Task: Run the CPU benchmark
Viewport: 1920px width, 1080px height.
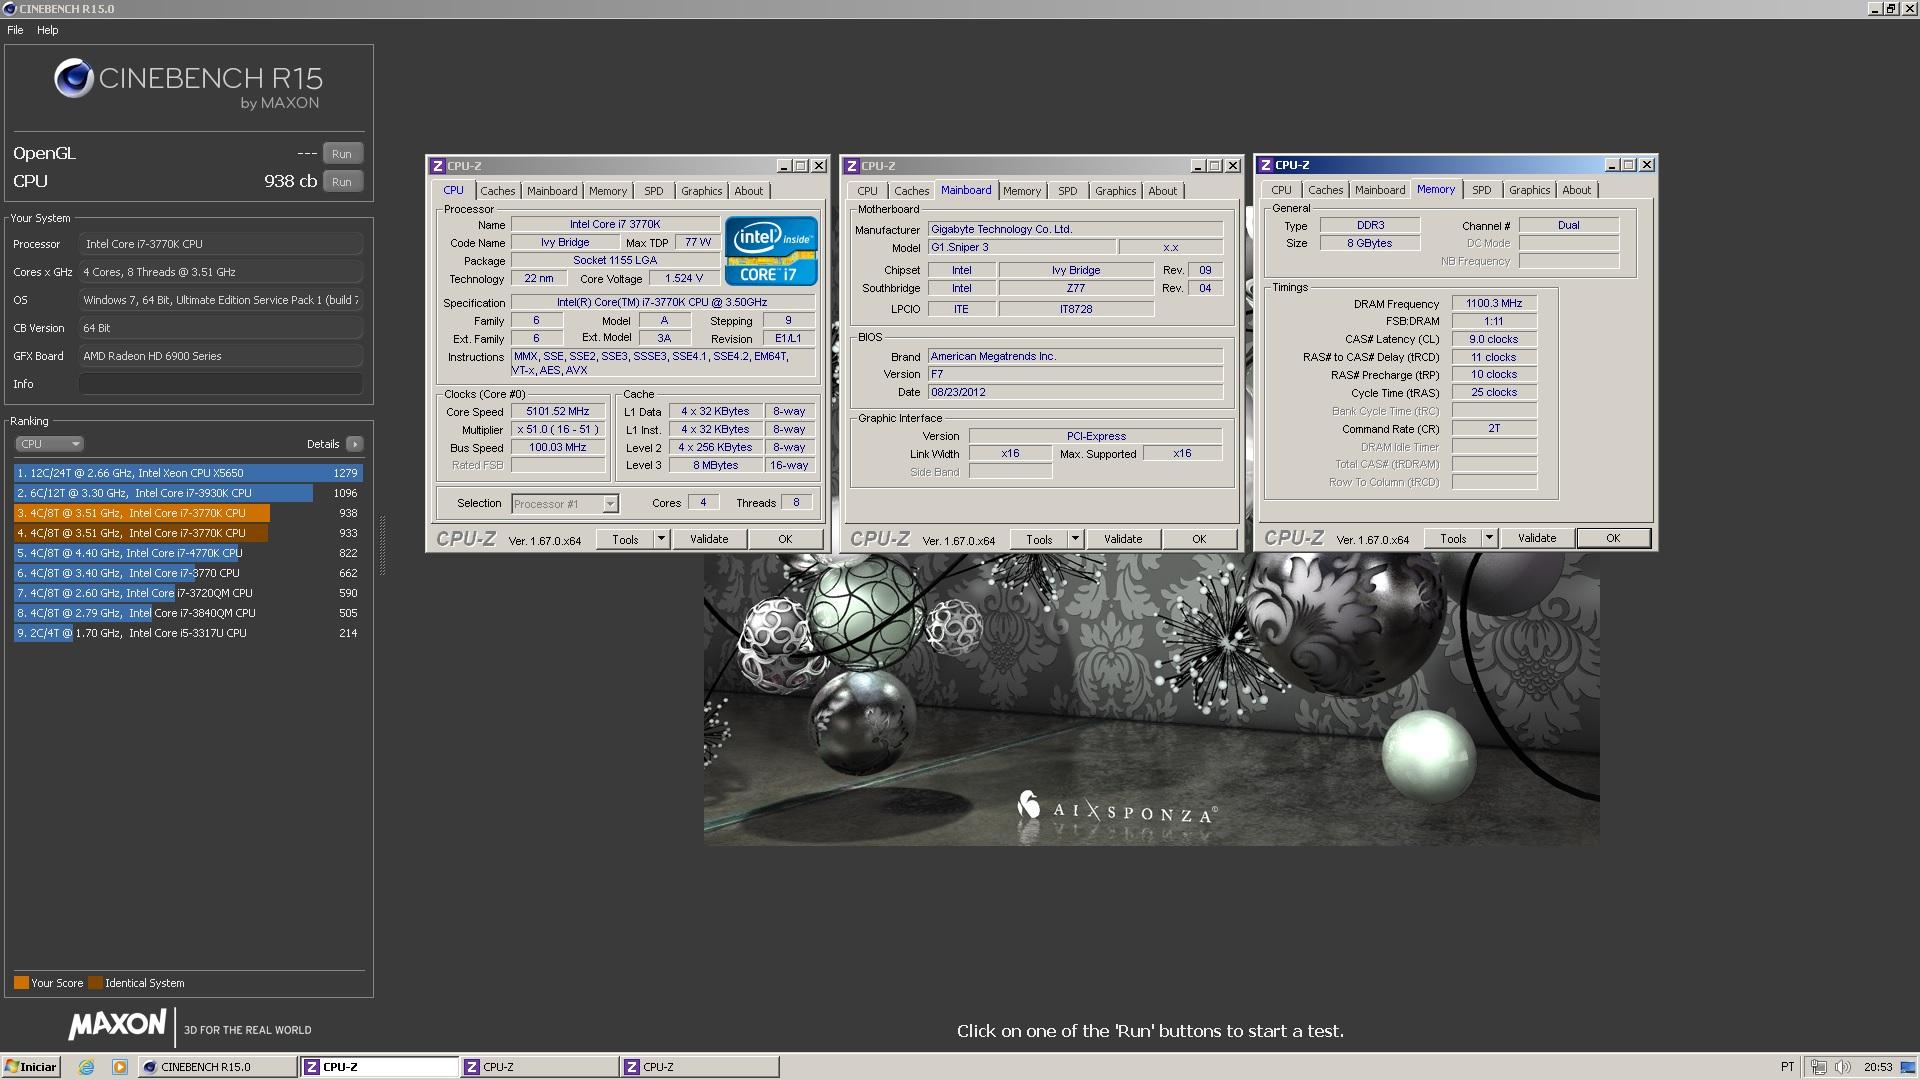Action: (342, 182)
